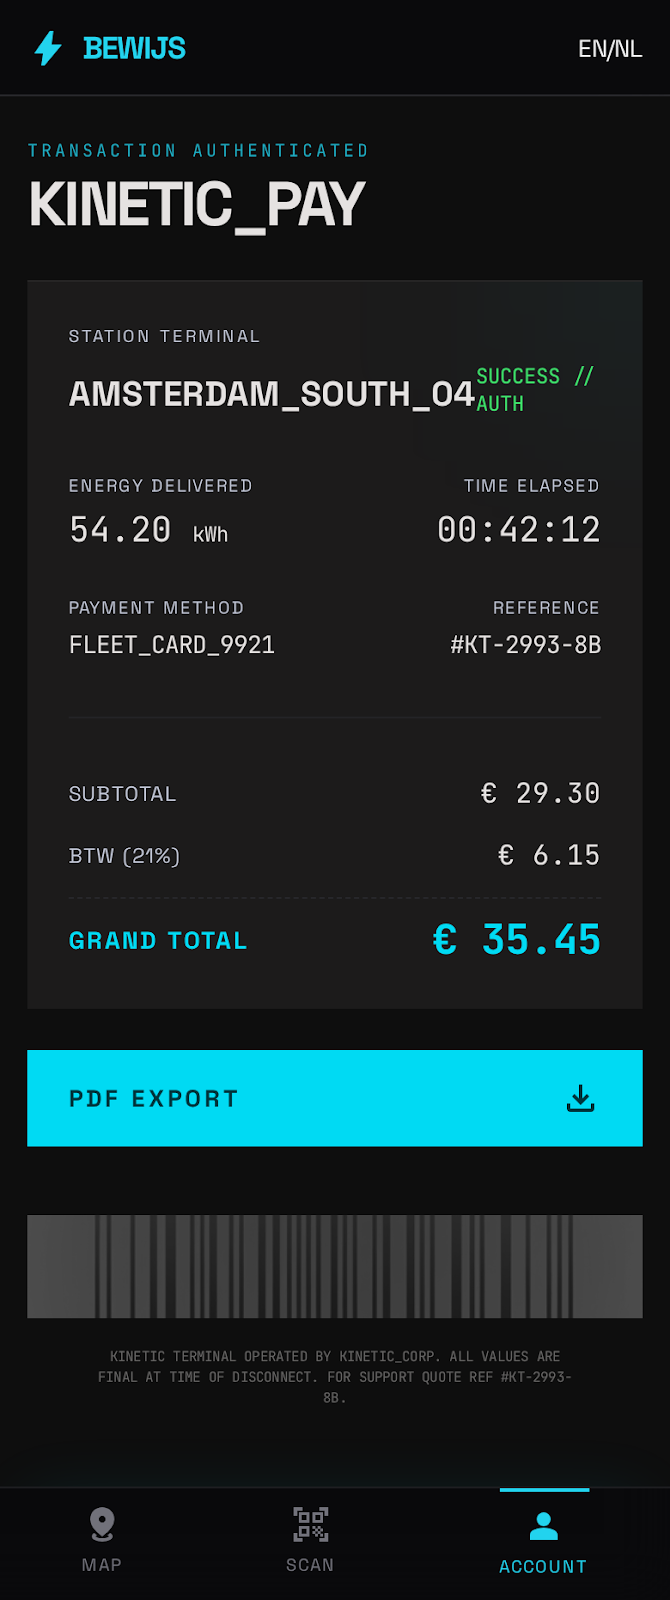
Task: Click the Grand Total amount € 35.45
Action: pyautogui.click(x=516, y=940)
